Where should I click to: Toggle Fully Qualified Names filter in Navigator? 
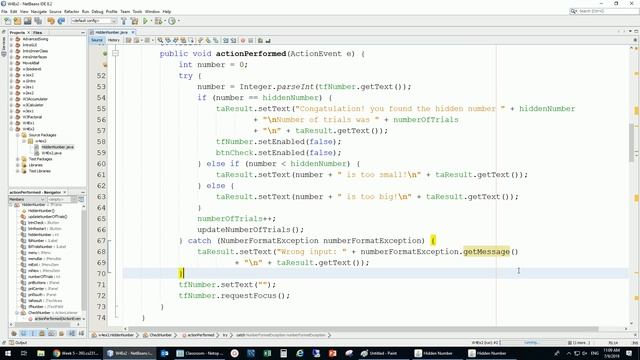61,333
